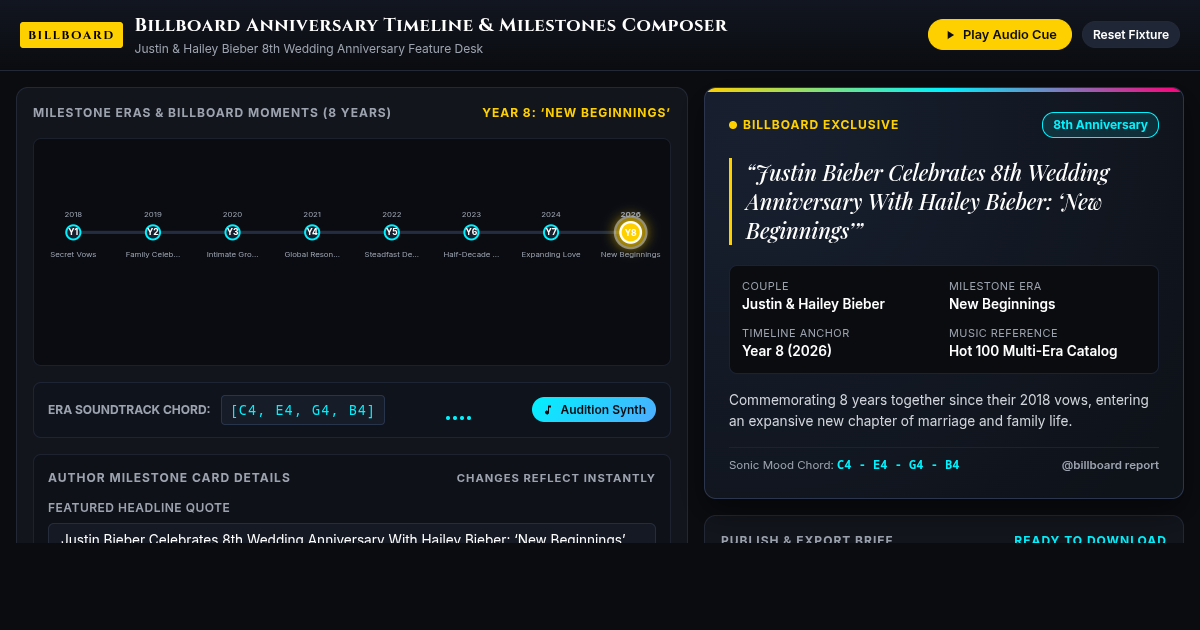Click the Sonic Mood Chord 'C4 - E4 - G4 - B4'
Screen dimensions: 1200x630
point(898,465)
